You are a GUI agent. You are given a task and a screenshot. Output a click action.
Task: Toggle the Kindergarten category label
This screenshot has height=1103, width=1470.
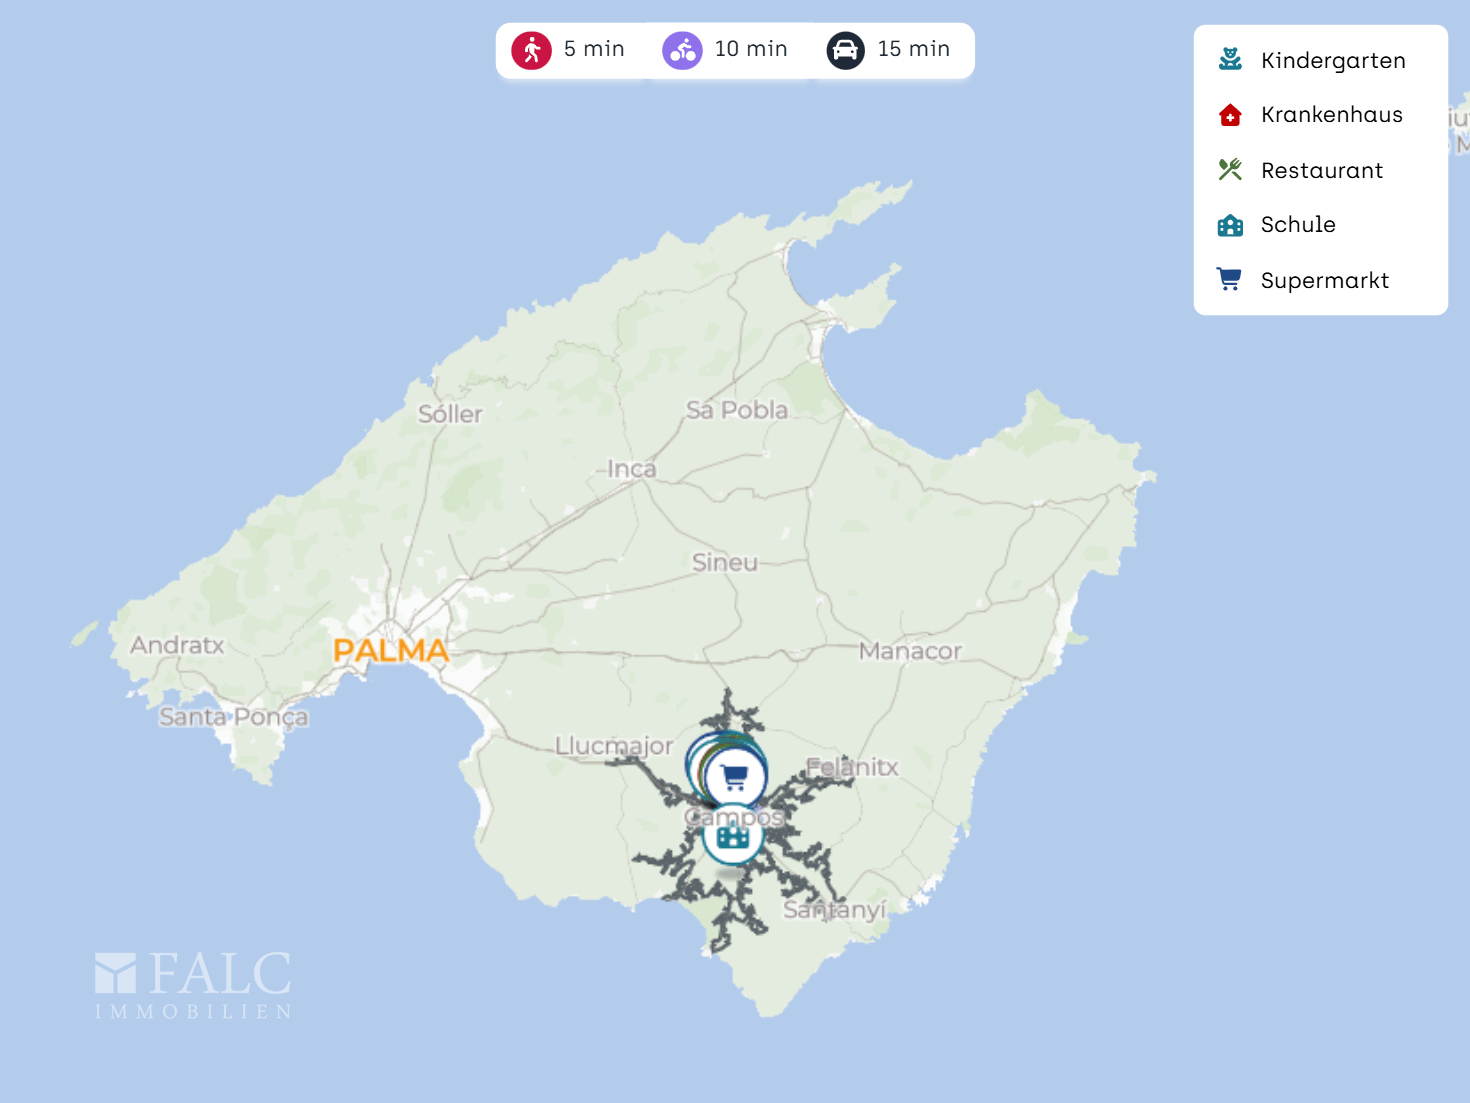pos(1333,61)
